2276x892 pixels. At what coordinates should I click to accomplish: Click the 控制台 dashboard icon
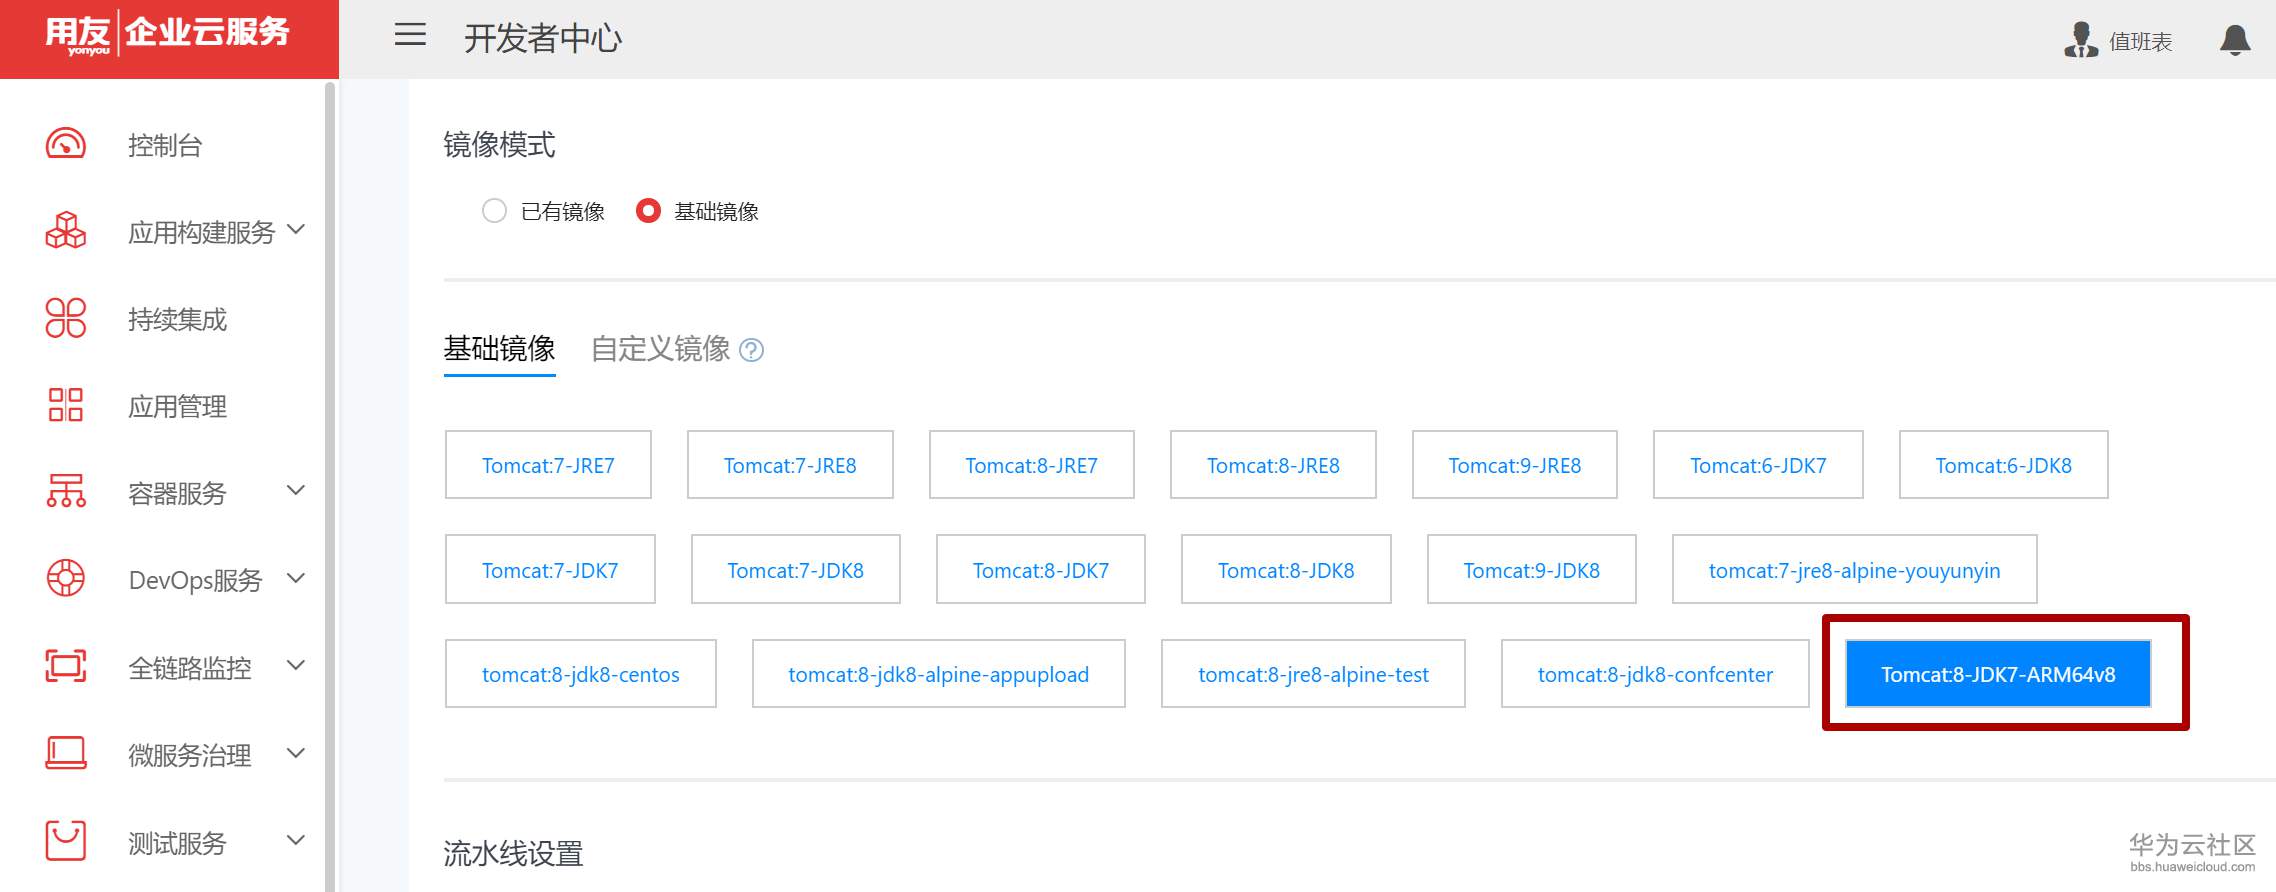[66, 144]
